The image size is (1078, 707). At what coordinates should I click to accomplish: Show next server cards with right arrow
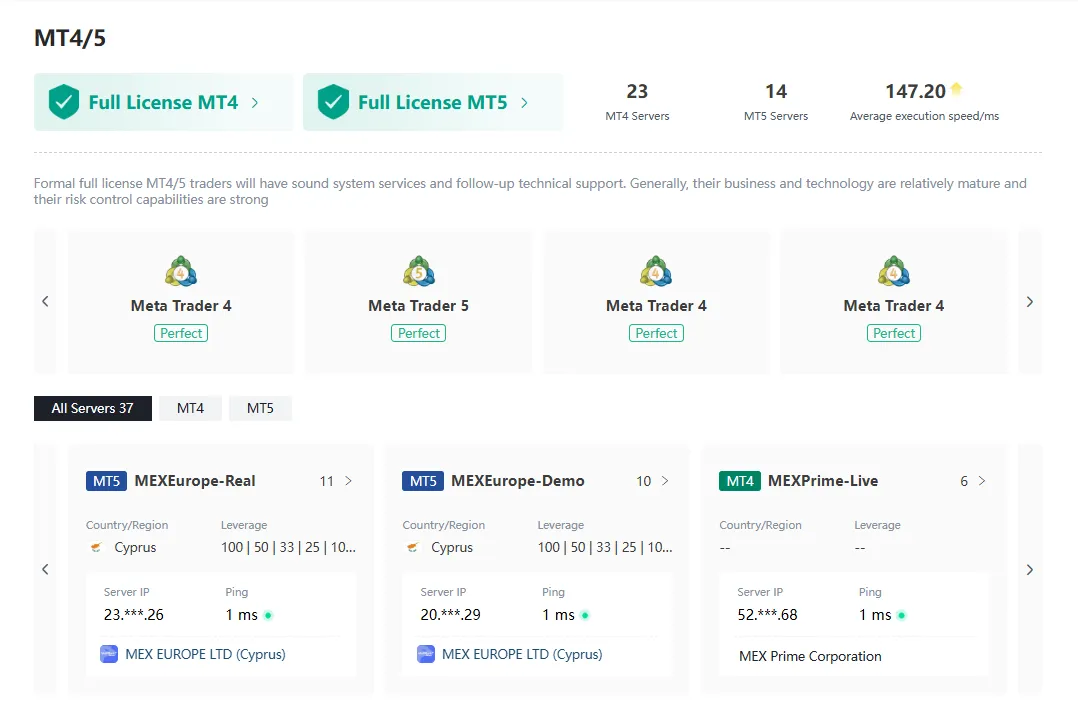(x=1030, y=569)
